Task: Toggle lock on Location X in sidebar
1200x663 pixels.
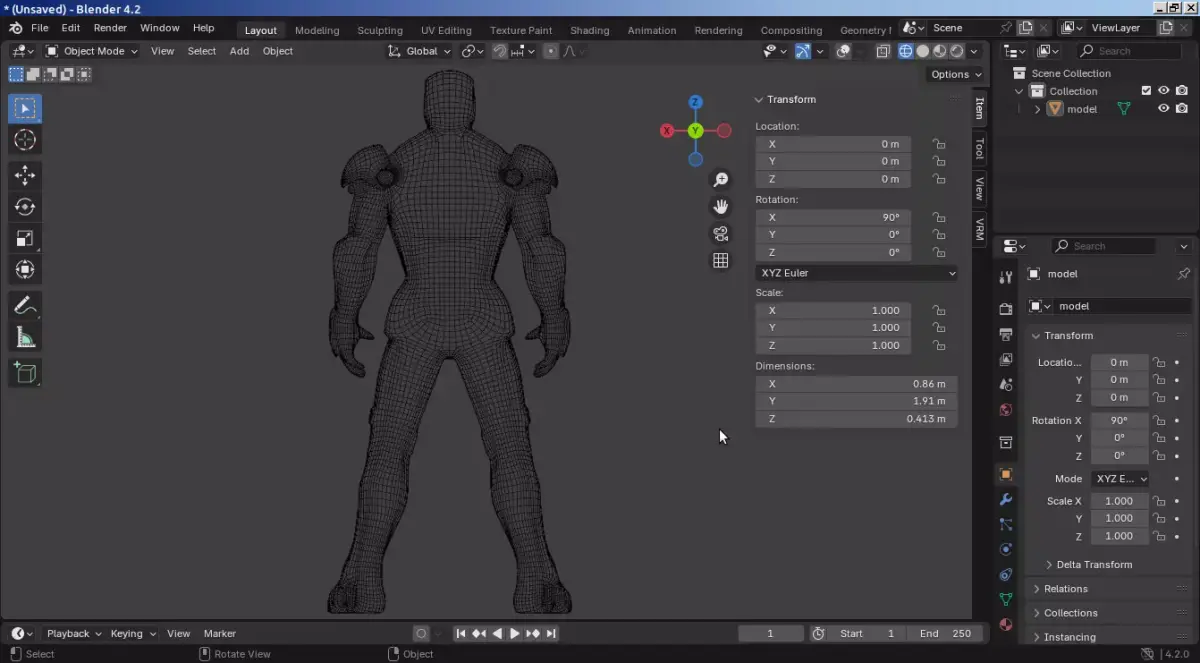Action: pos(938,144)
